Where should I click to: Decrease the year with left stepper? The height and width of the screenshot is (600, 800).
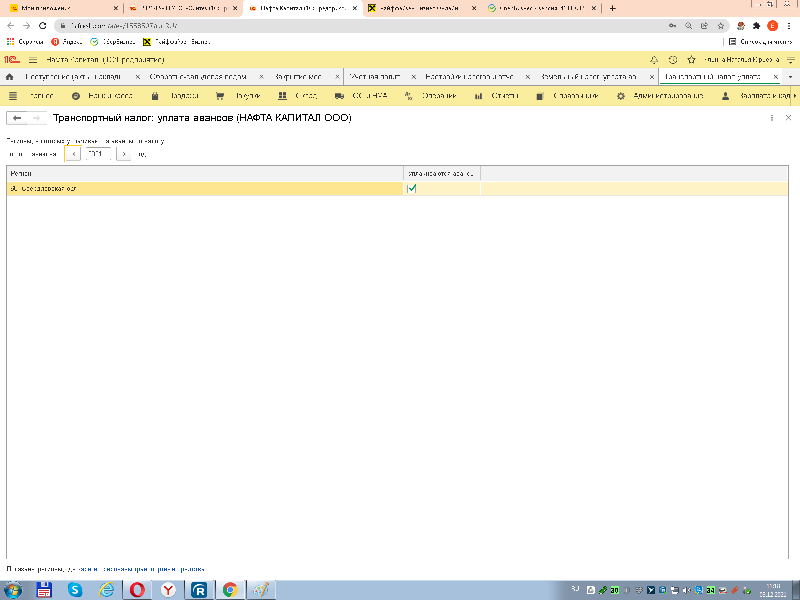(x=73, y=154)
